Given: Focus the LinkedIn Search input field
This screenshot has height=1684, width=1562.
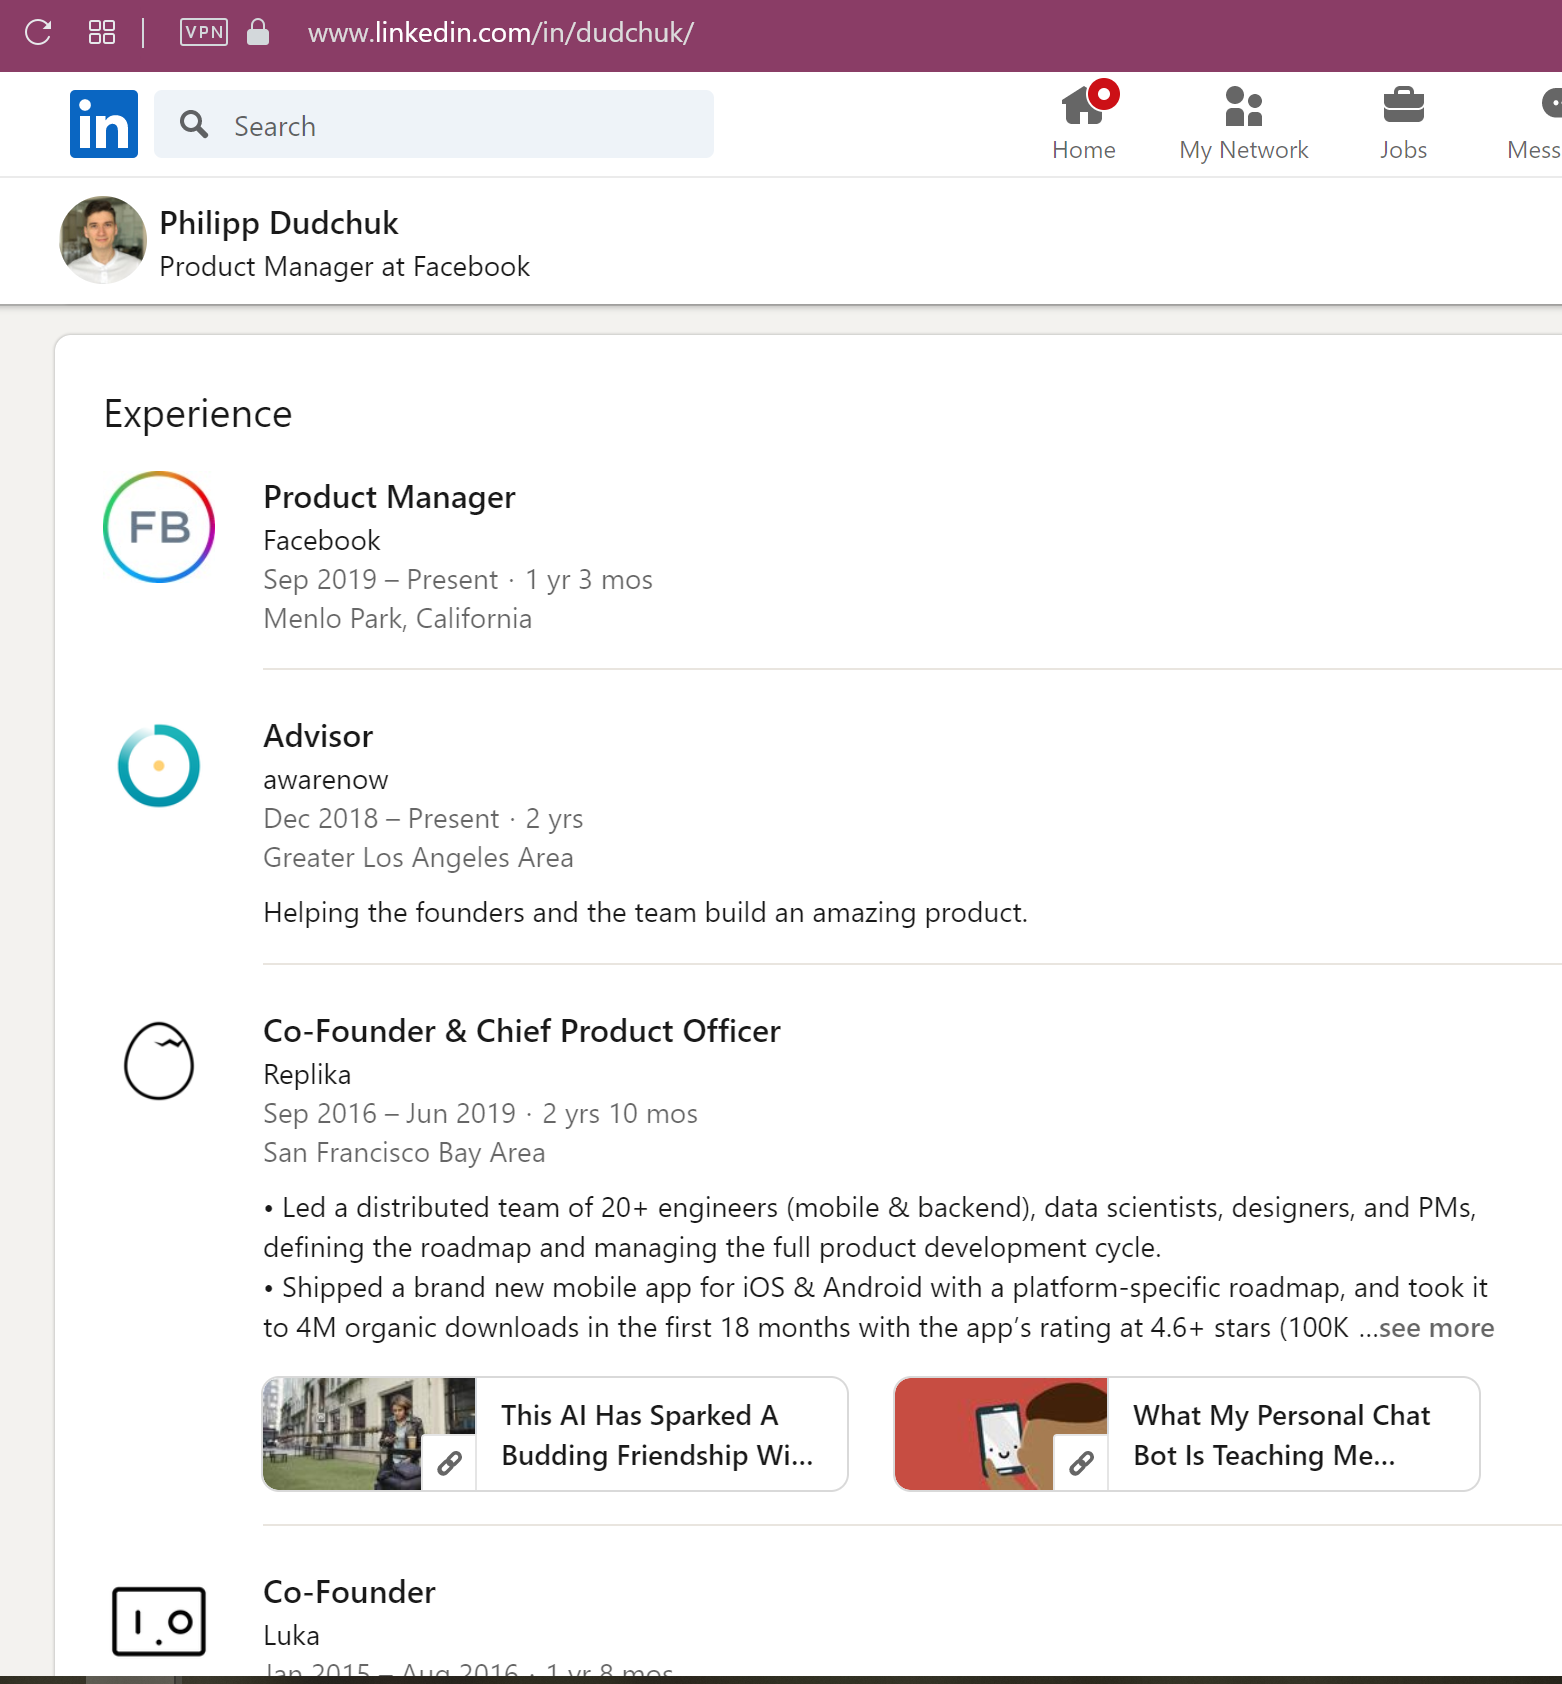Looking at the screenshot, I should [434, 124].
